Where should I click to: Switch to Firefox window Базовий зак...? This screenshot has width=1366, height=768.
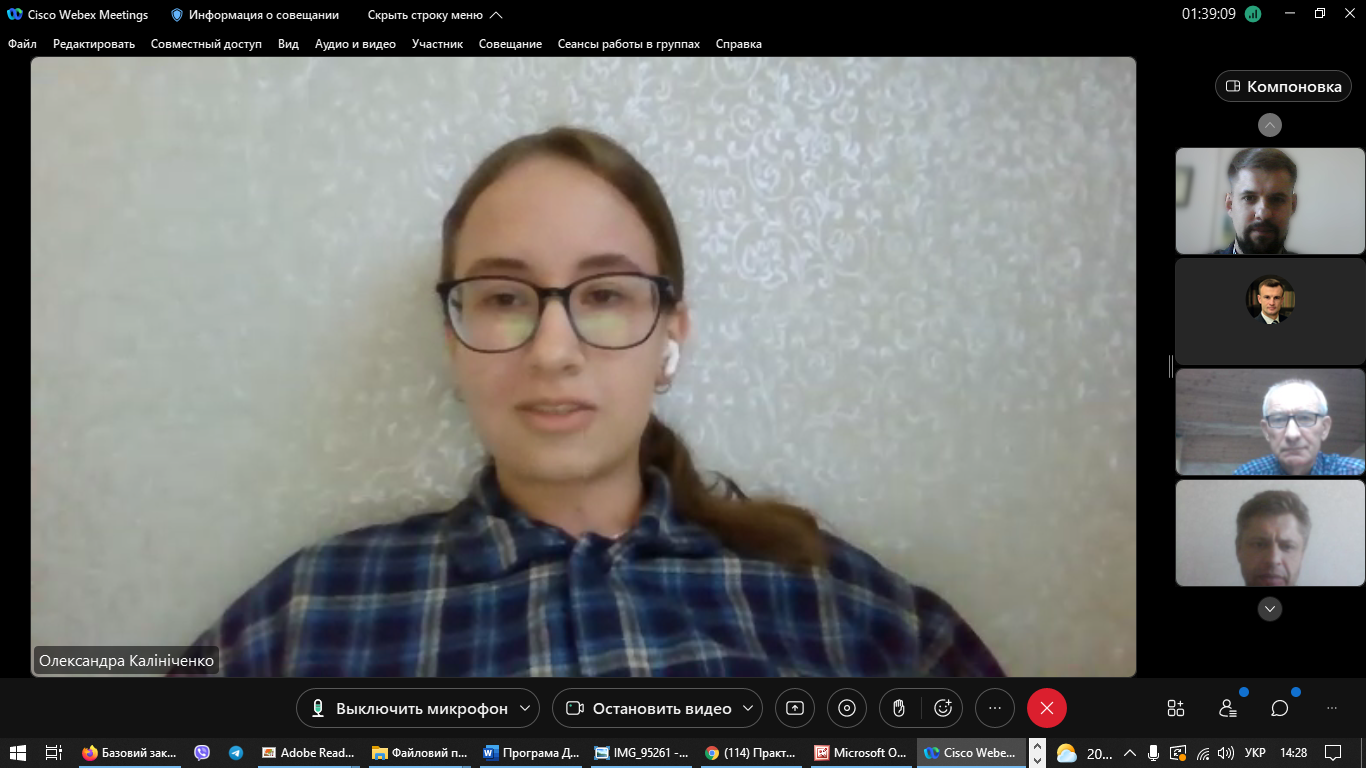[130, 753]
